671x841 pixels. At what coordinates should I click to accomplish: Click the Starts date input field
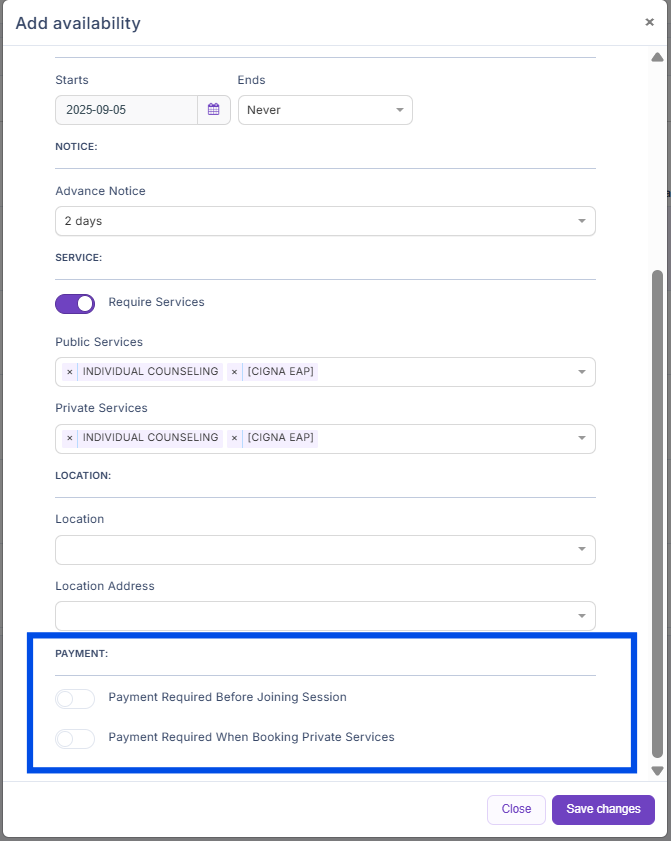[126, 110]
